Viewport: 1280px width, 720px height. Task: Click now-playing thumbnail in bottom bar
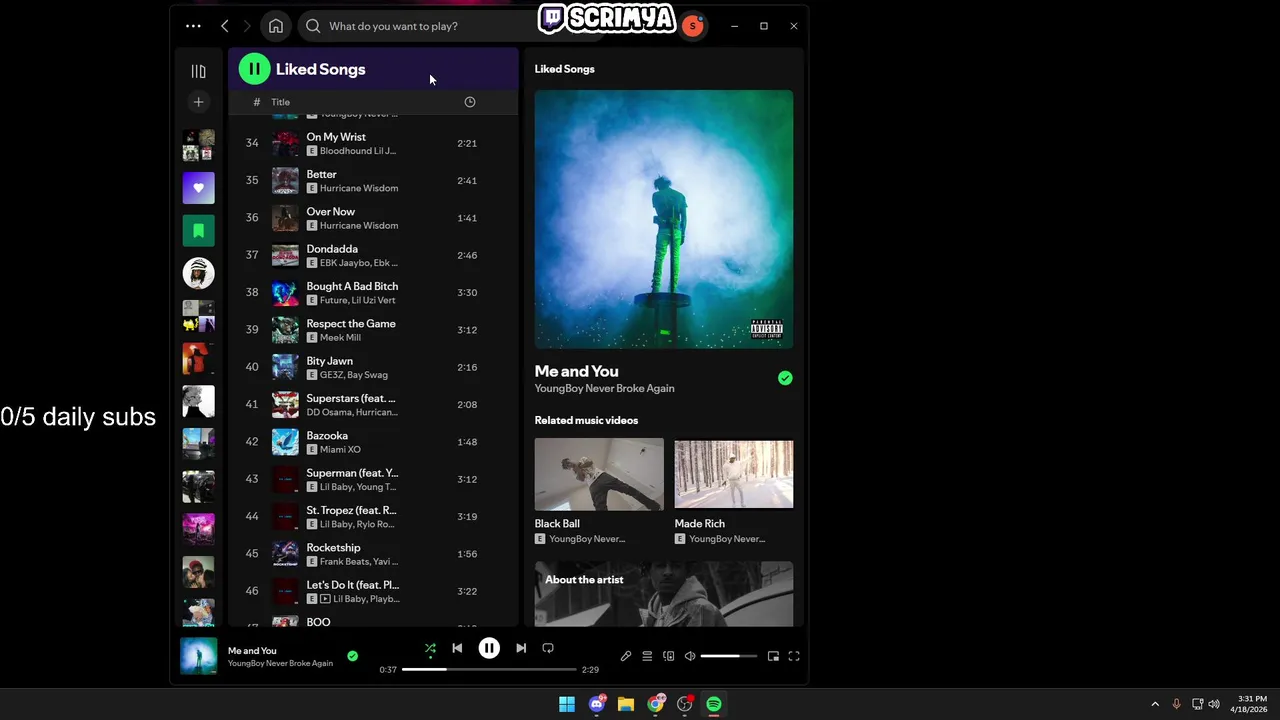pos(198,656)
